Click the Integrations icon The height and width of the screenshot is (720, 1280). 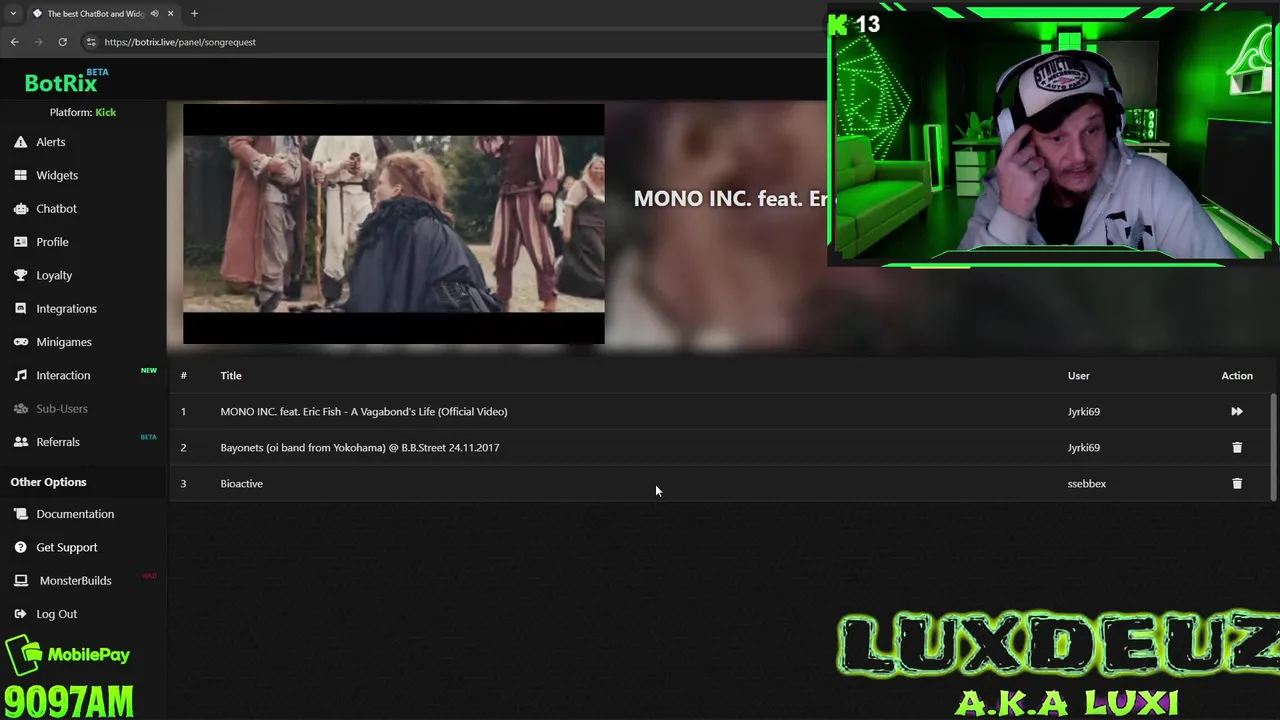point(20,309)
